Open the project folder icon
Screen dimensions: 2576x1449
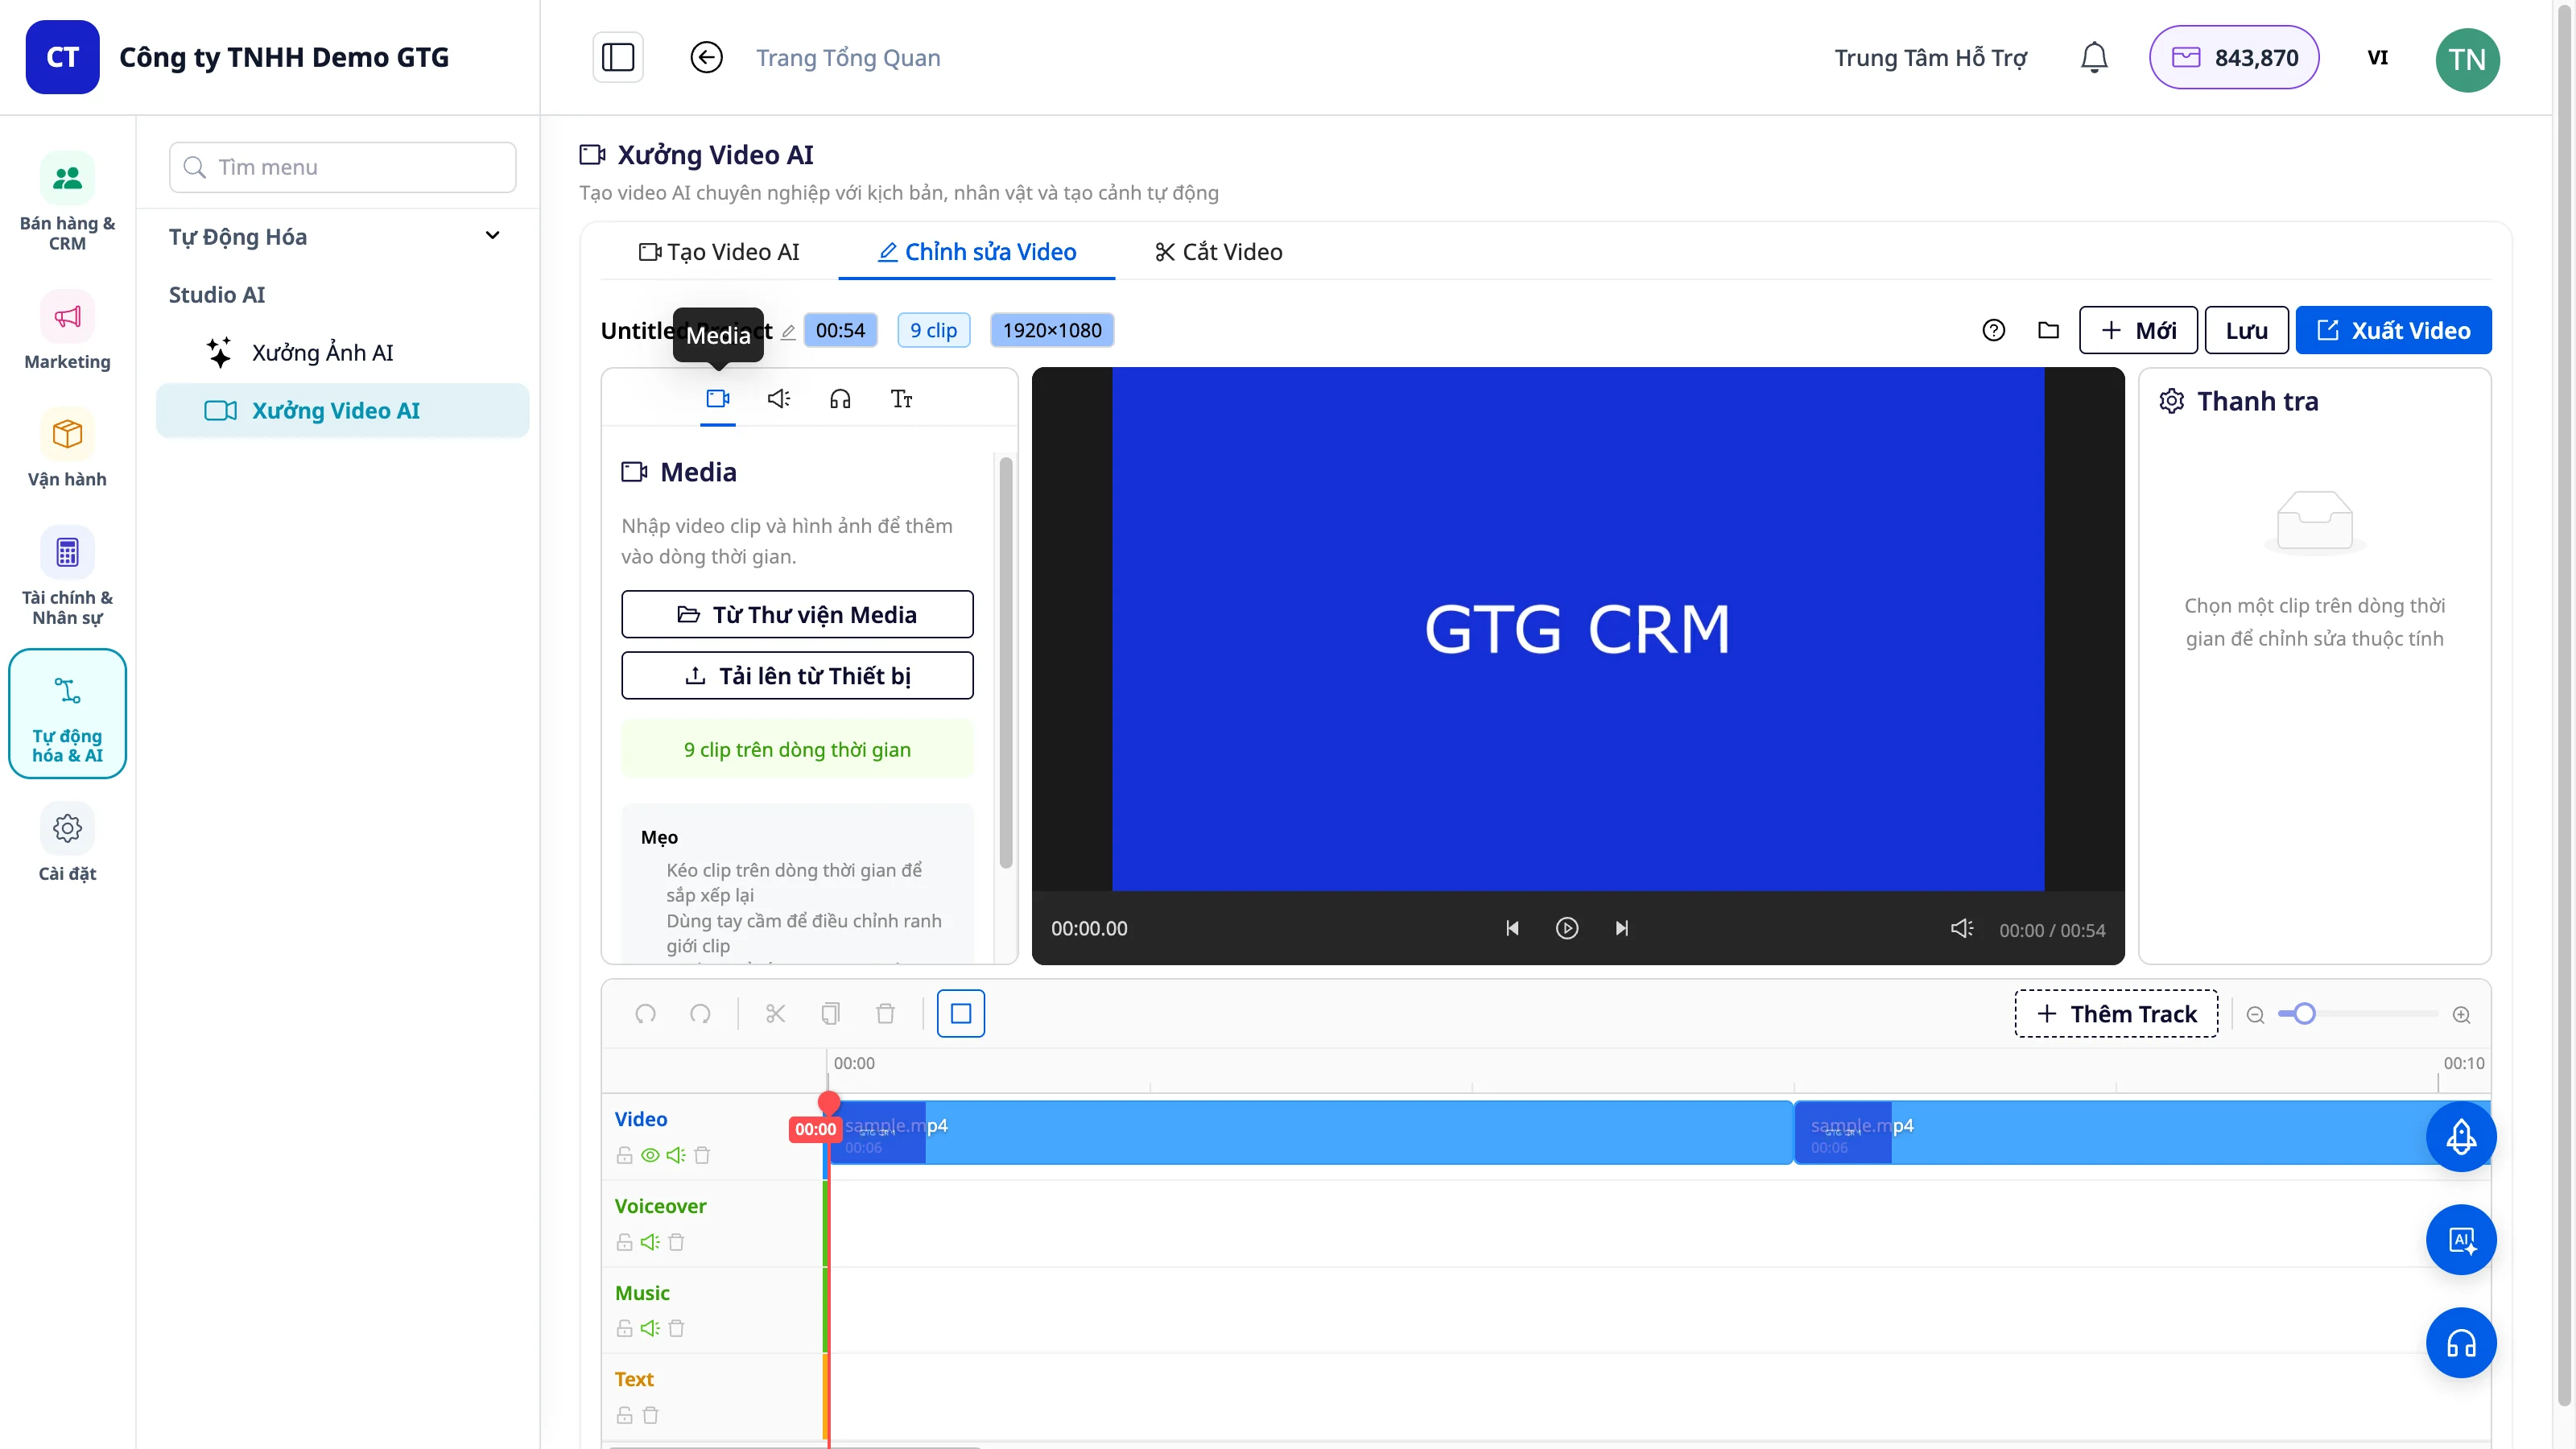tap(2049, 330)
